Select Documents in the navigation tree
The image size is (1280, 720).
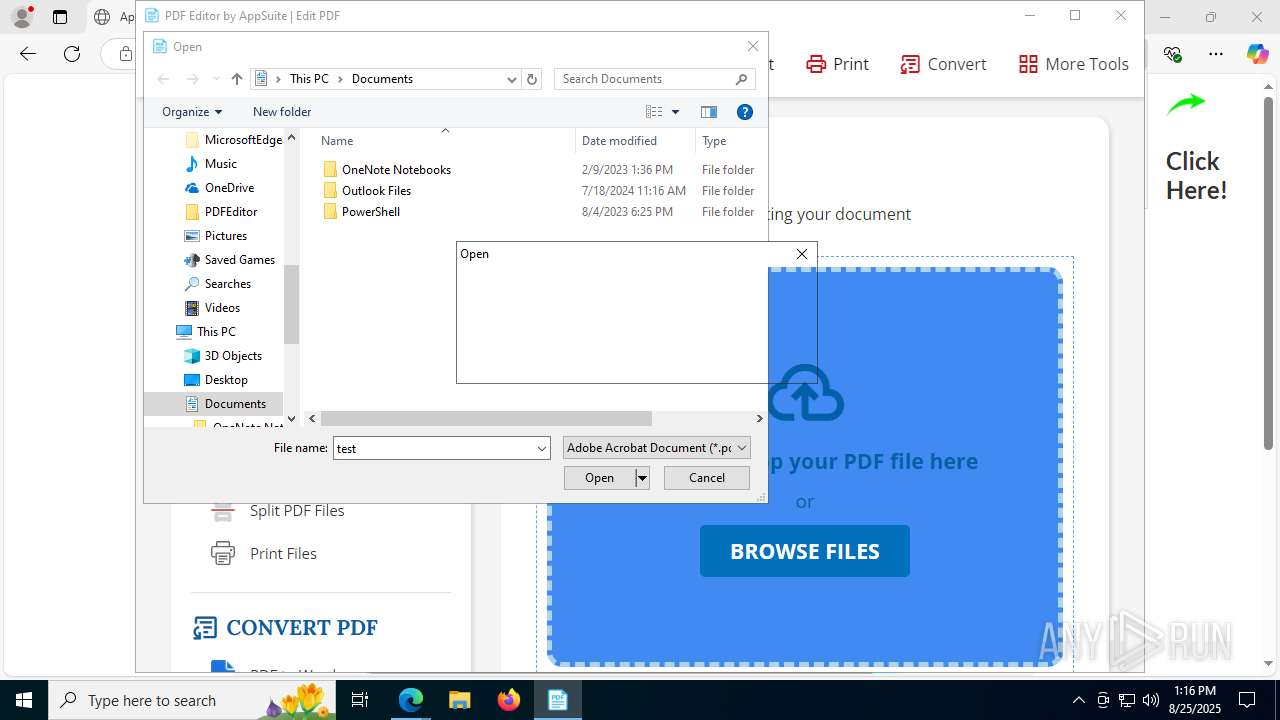(x=235, y=404)
